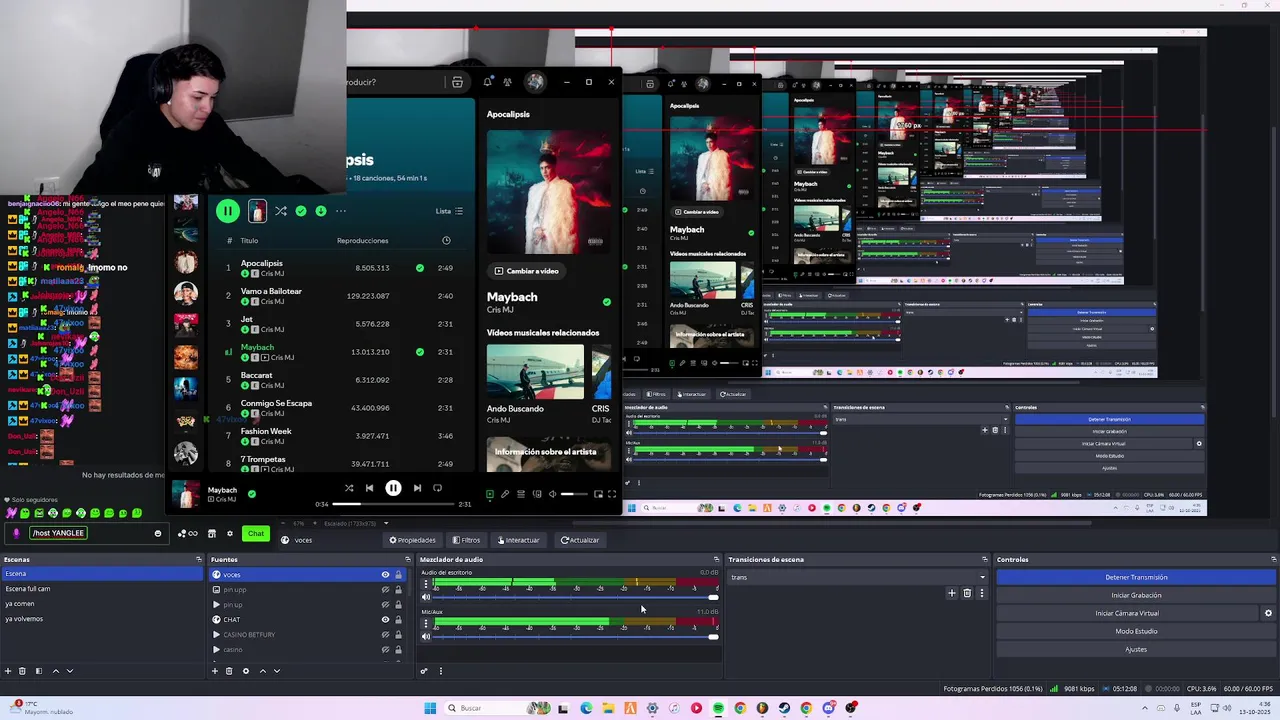Toggle visibility of the CHAT source
This screenshot has height=720, width=1280.
(x=385, y=620)
